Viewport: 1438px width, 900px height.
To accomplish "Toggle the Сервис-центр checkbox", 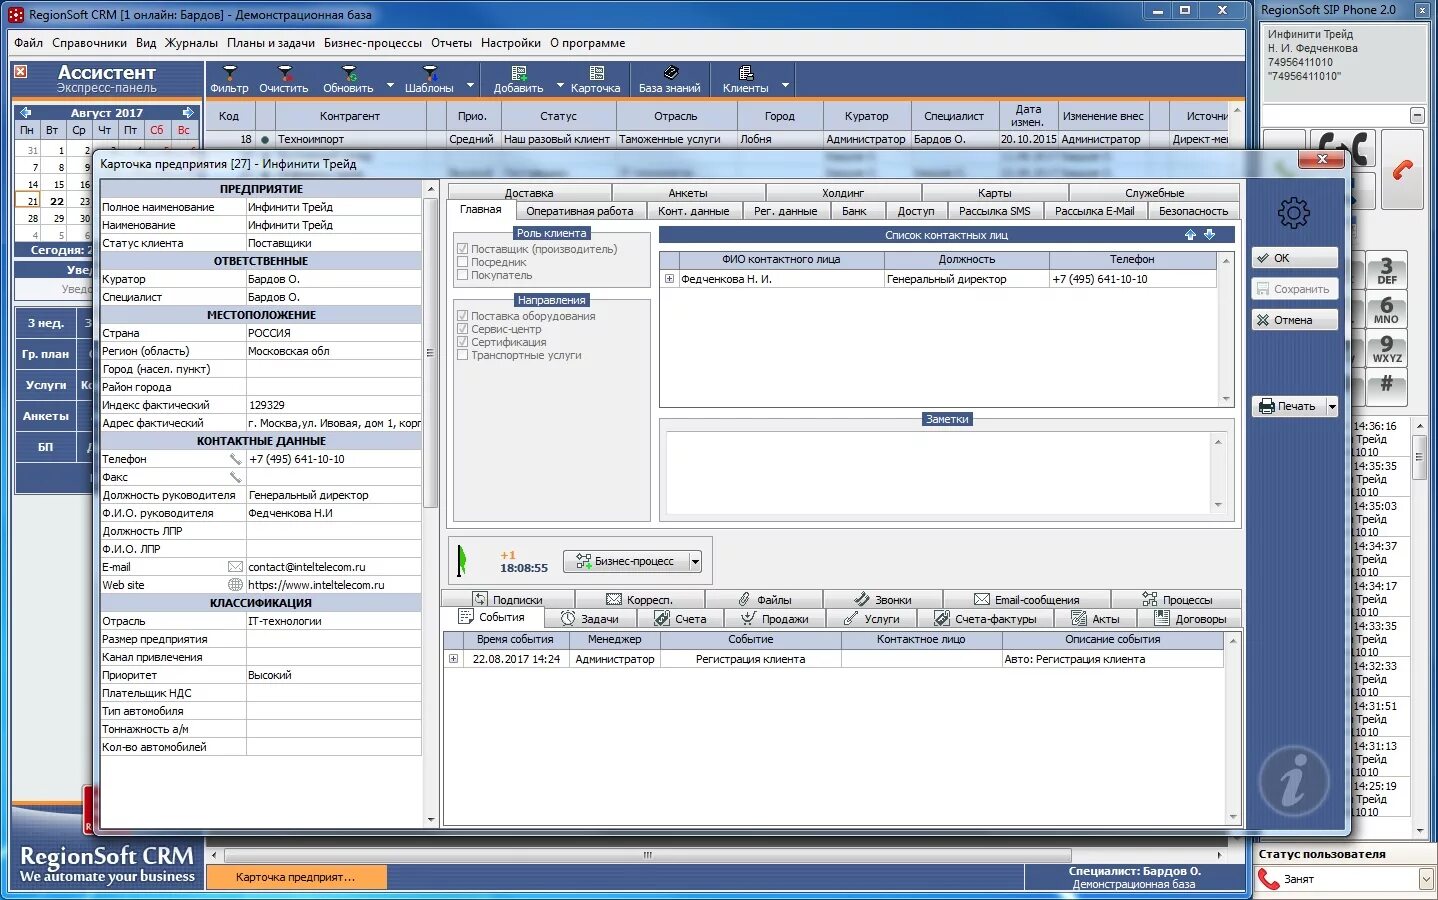I will click(462, 329).
